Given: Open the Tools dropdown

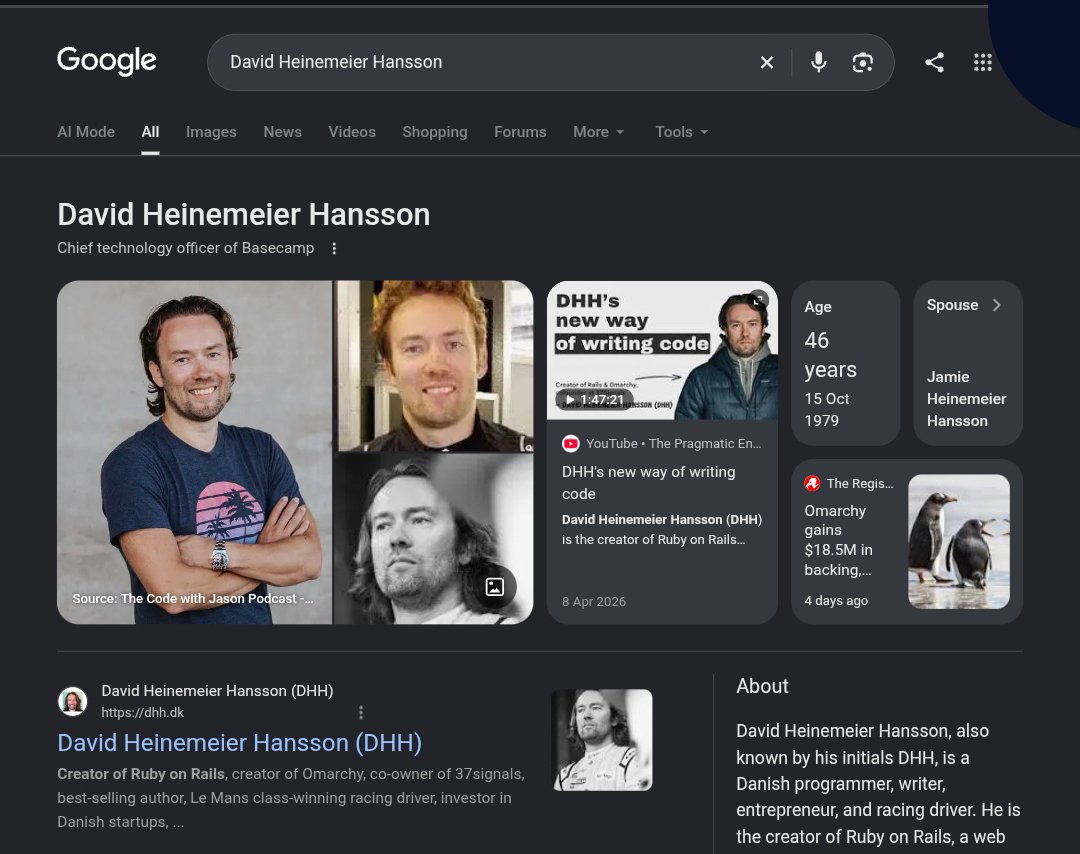Looking at the screenshot, I should (681, 132).
